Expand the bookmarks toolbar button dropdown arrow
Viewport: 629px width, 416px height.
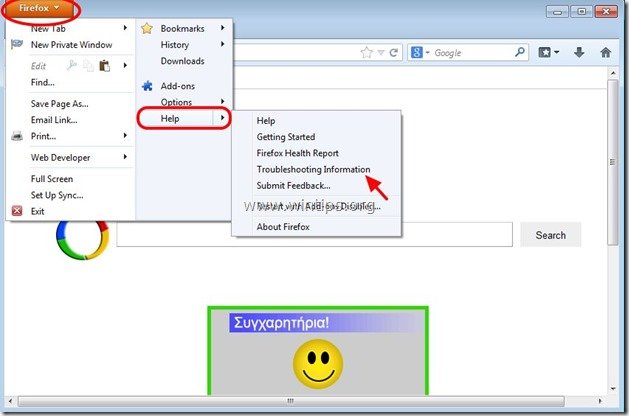pyautogui.click(x=556, y=52)
